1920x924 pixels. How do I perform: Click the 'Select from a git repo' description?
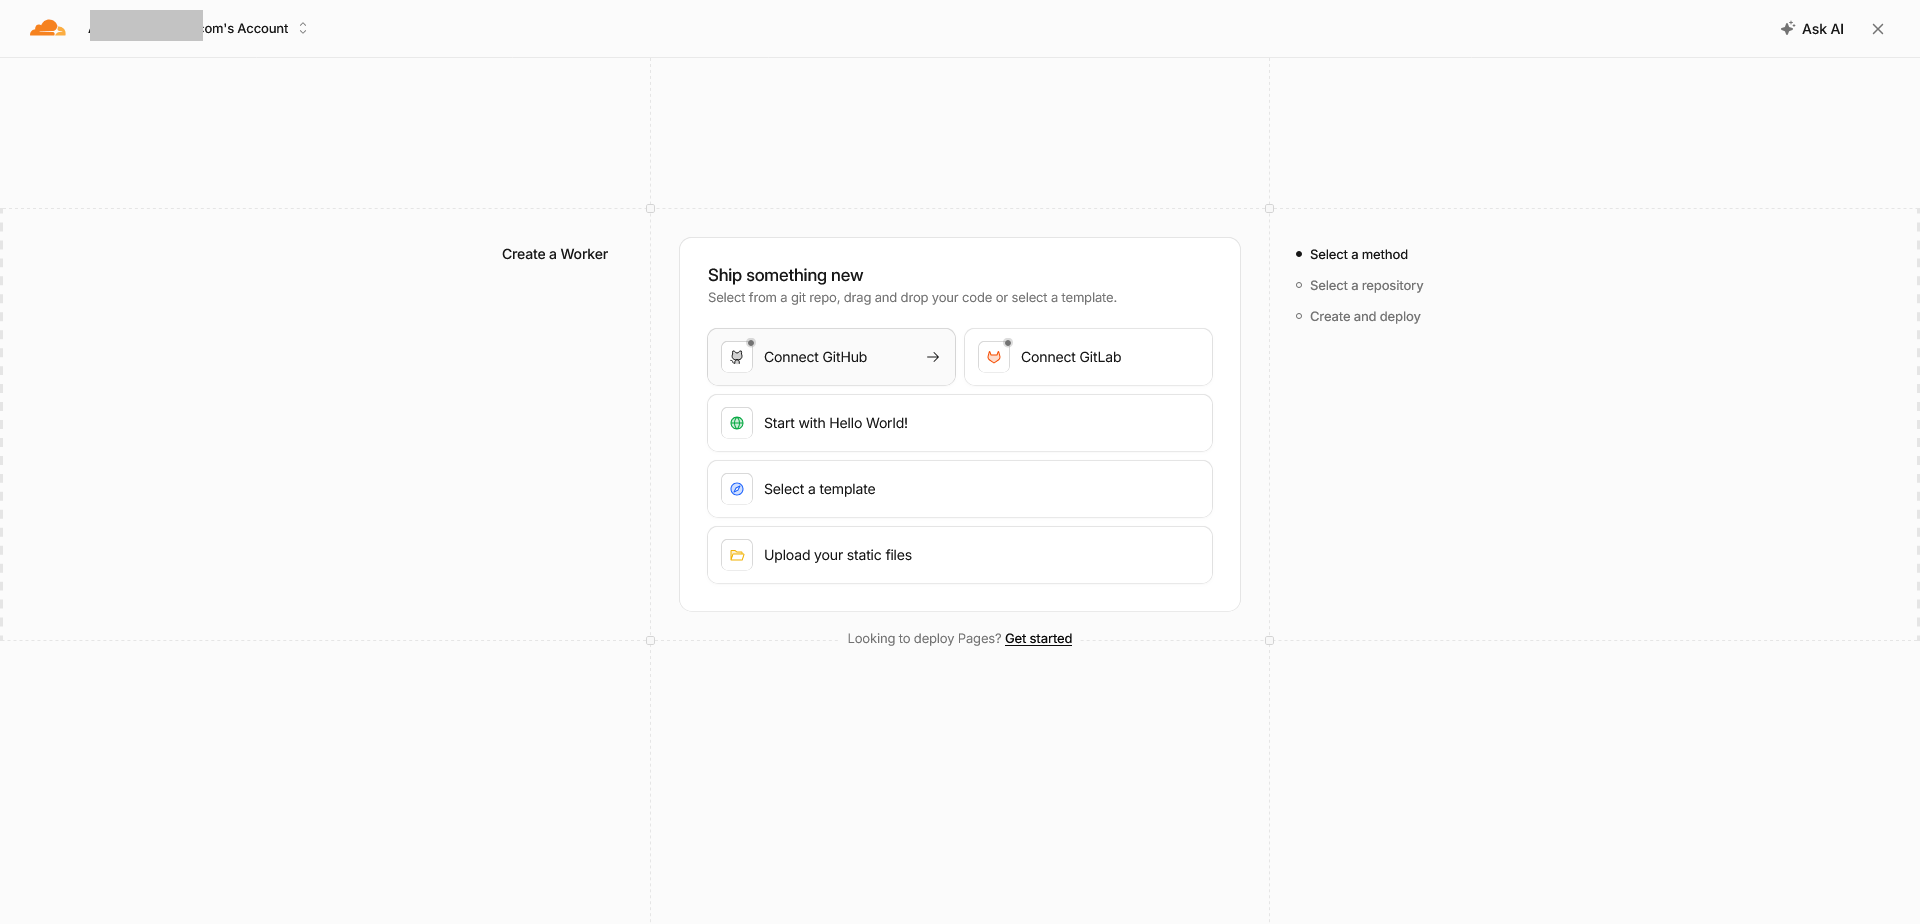coord(912,298)
